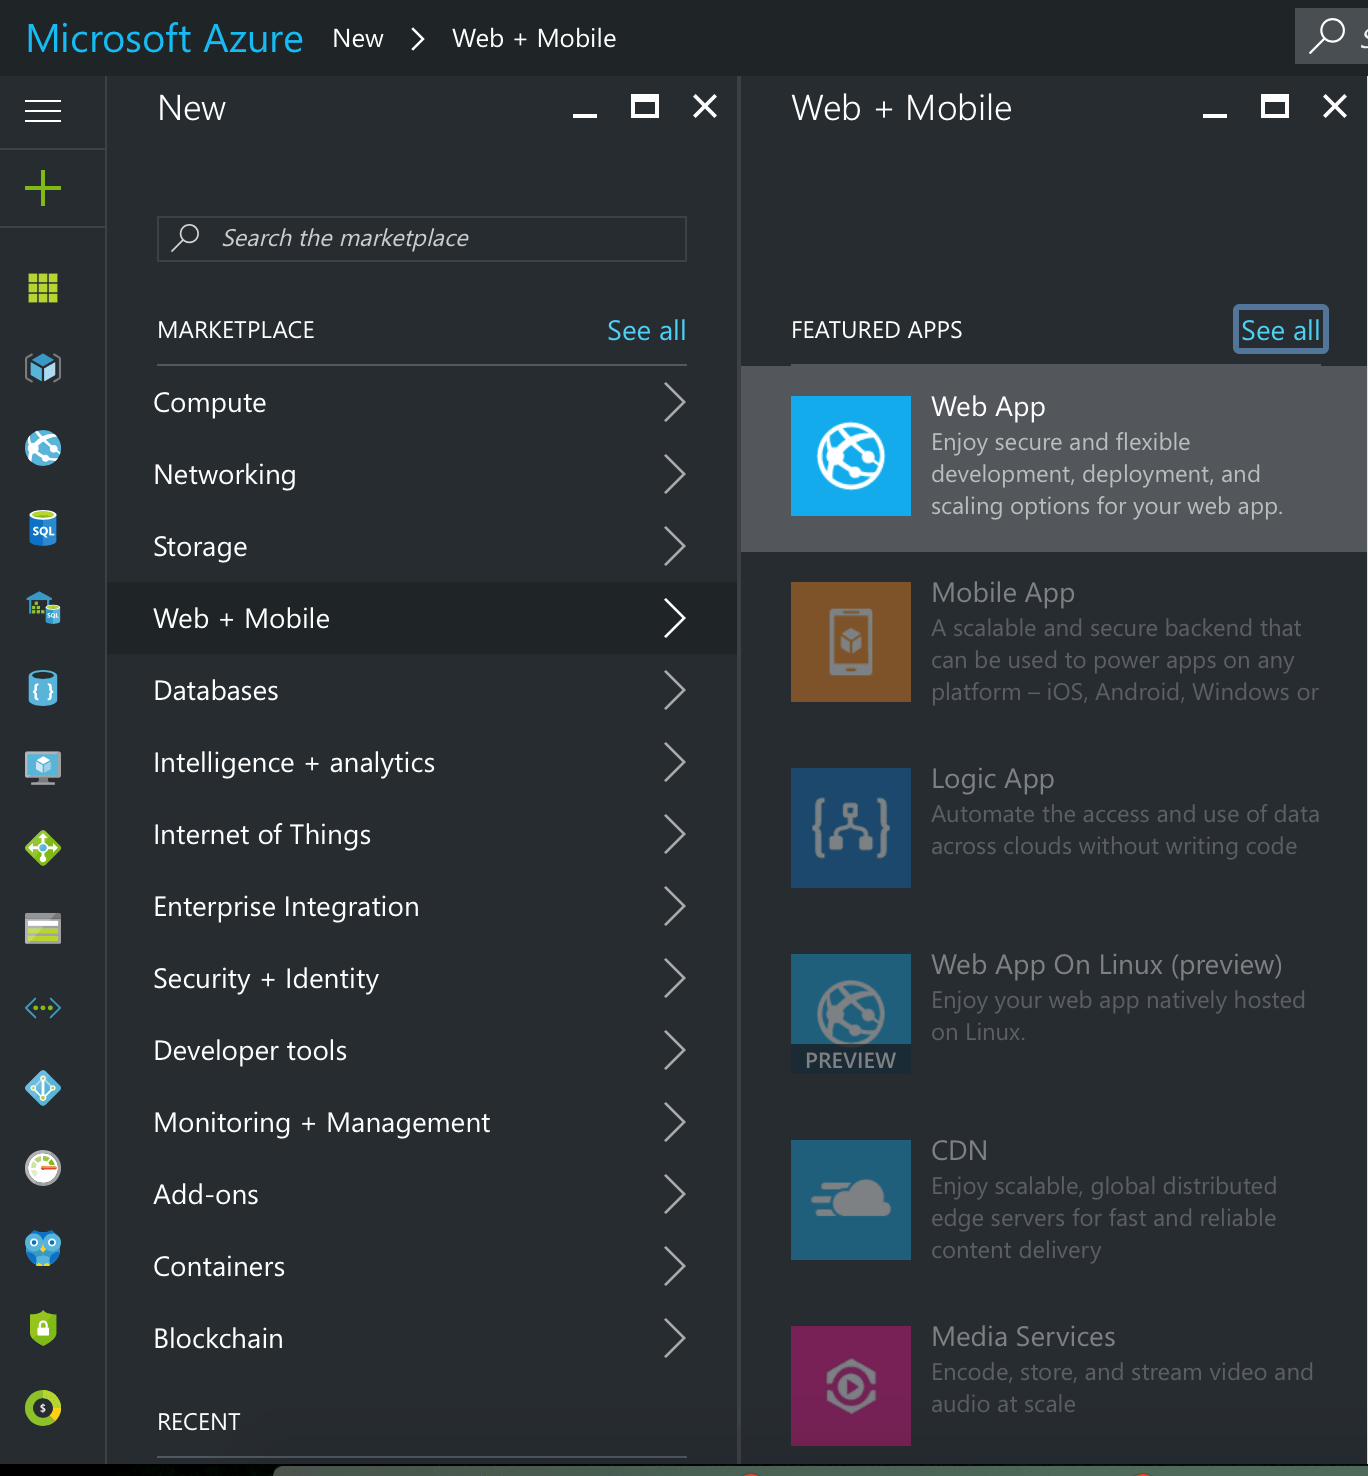Expand the Compute category
The image size is (1368, 1476).
point(420,403)
